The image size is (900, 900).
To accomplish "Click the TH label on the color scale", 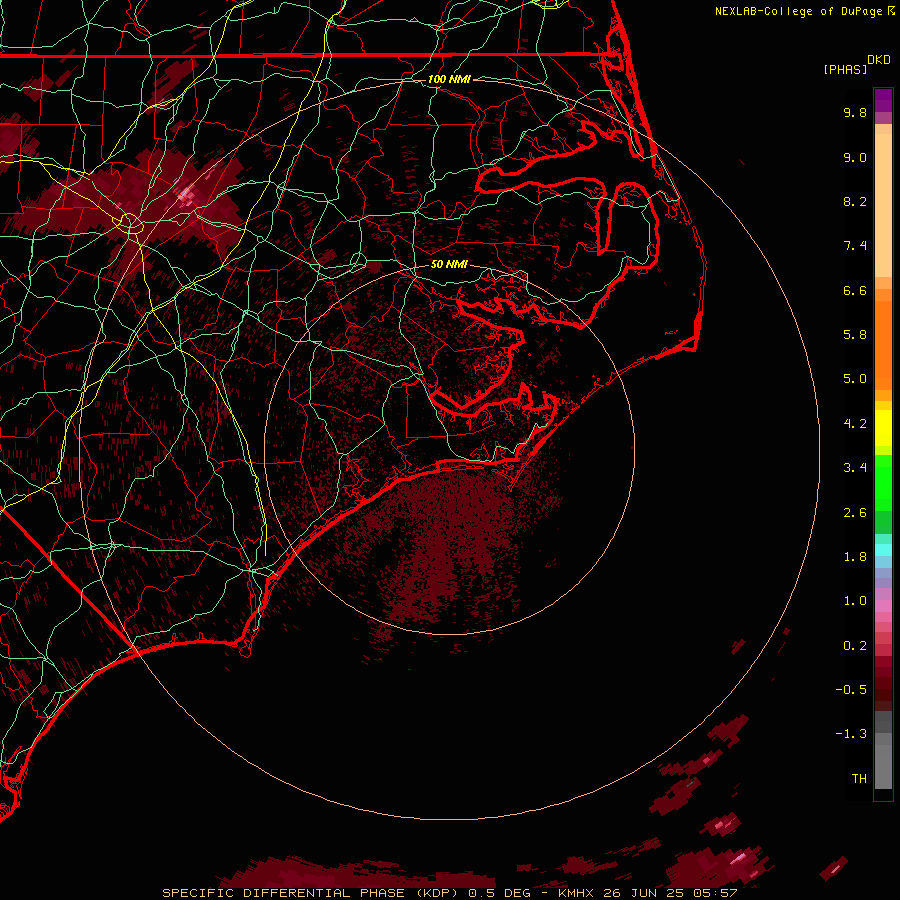I will point(859,779).
